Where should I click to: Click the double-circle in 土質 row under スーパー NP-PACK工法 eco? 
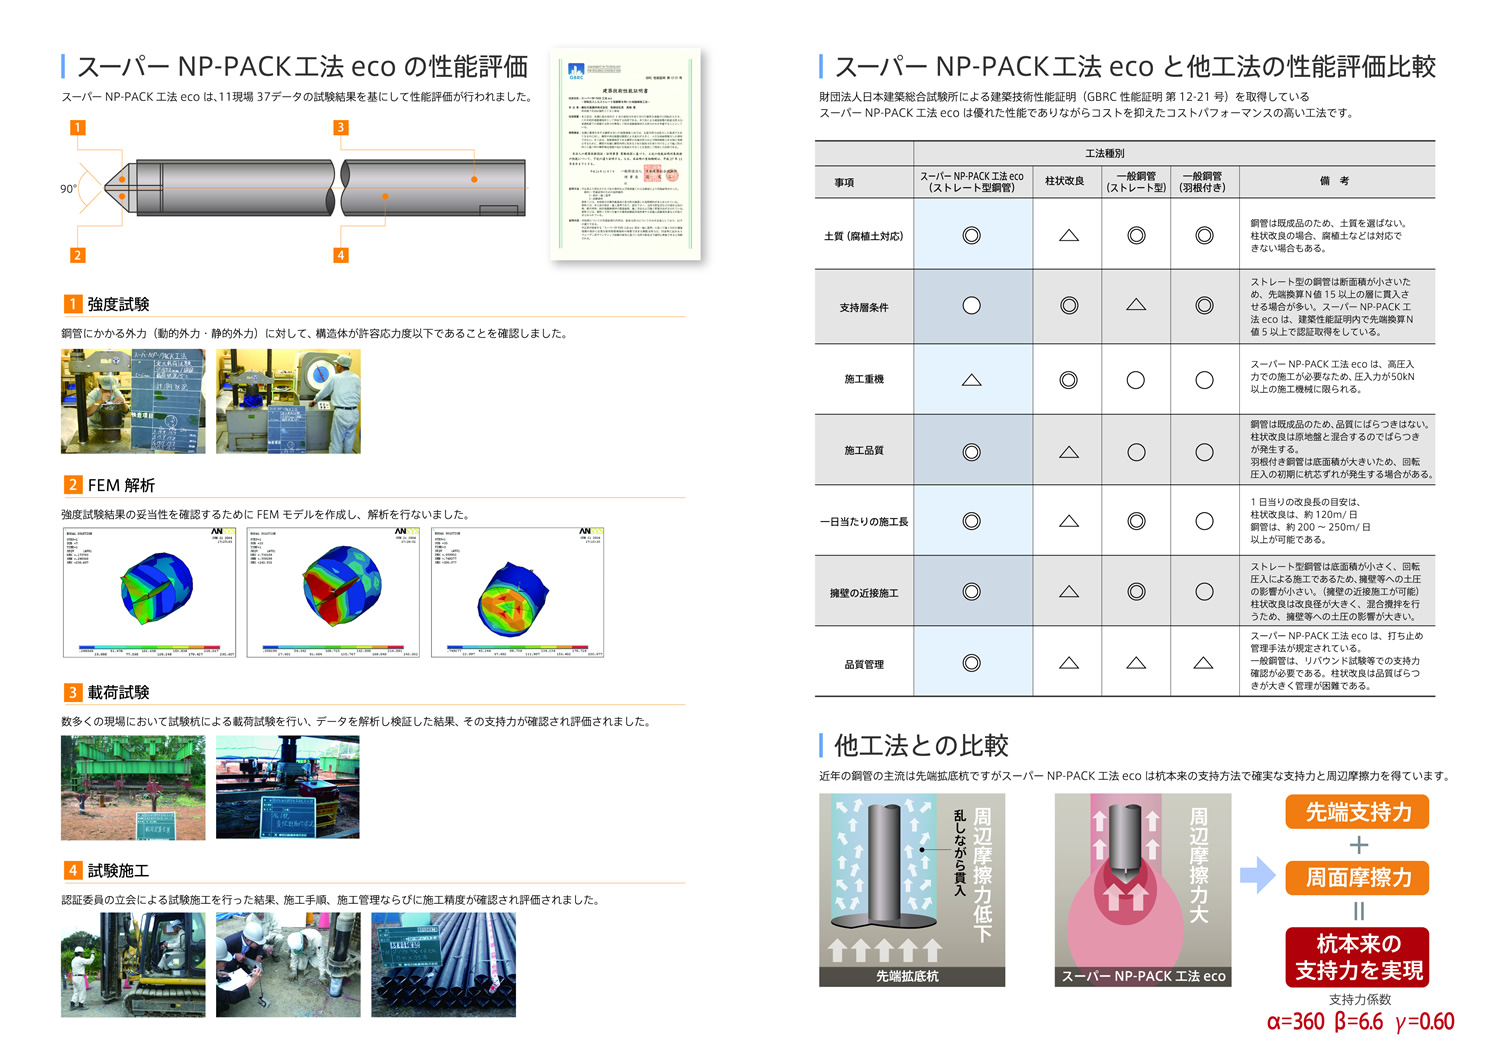pyautogui.click(x=971, y=236)
